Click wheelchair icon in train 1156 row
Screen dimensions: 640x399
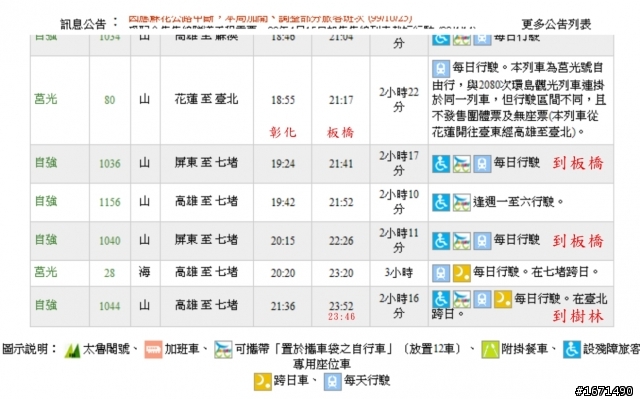[x=441, y=202]
